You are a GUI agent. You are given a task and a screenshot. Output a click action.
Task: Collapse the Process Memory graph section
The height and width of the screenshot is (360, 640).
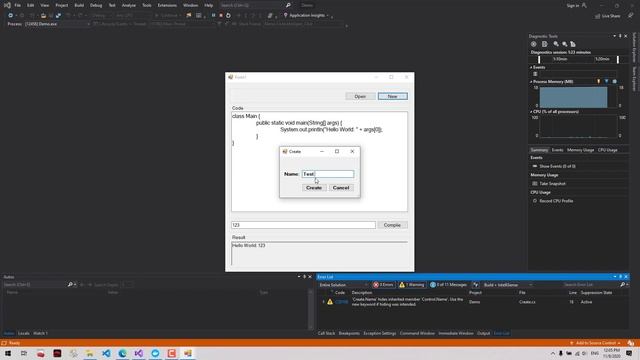[x=531, y=82]
